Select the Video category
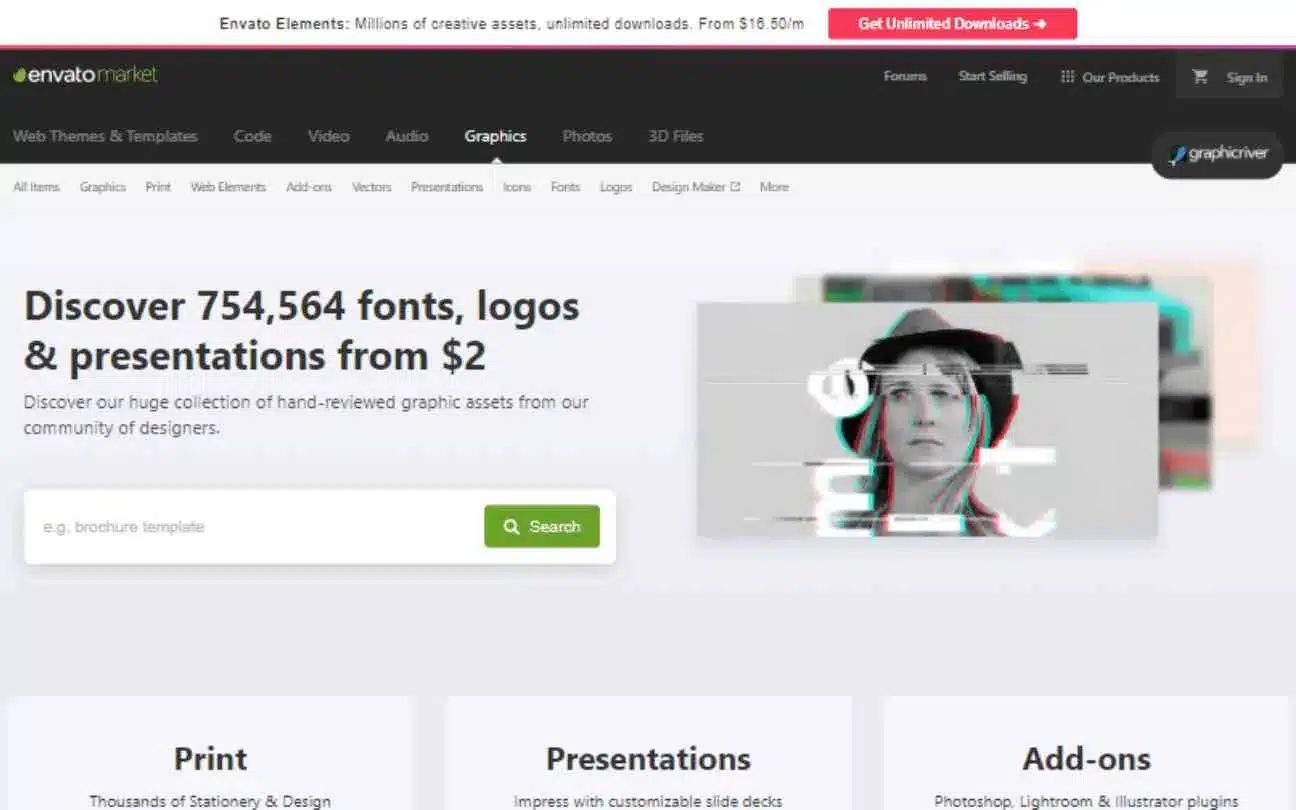This screenshot has height=810, width=1296. [x=328, y=136]
